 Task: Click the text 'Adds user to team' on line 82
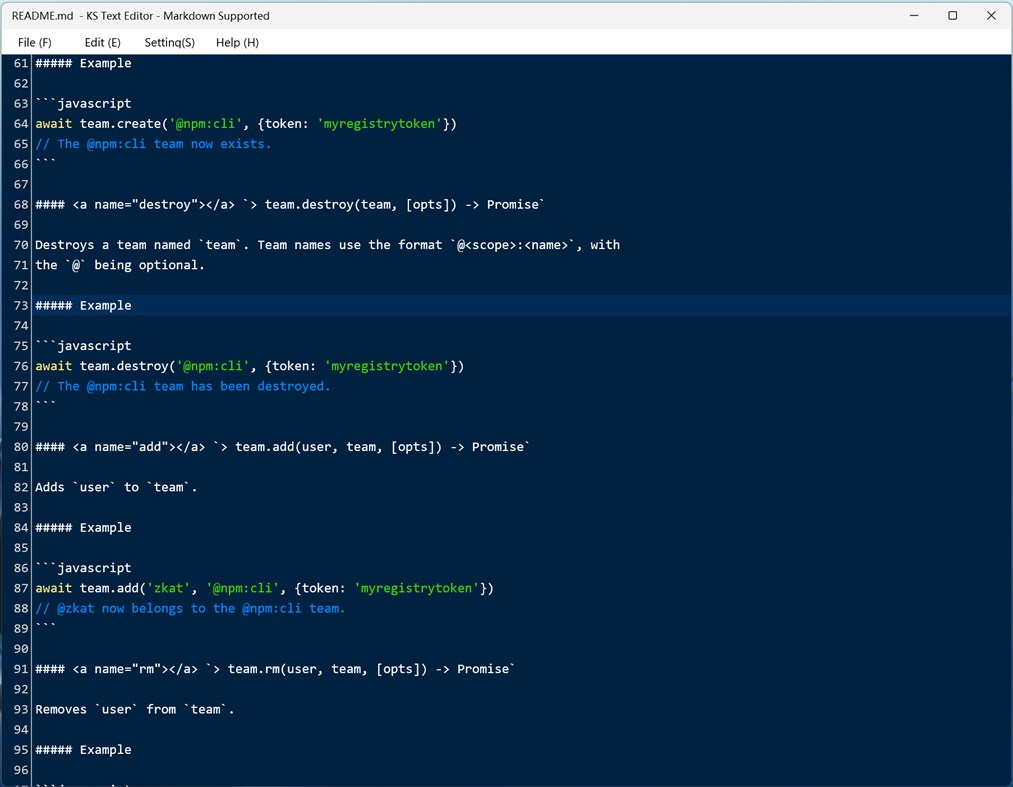[x=115, y=487]
